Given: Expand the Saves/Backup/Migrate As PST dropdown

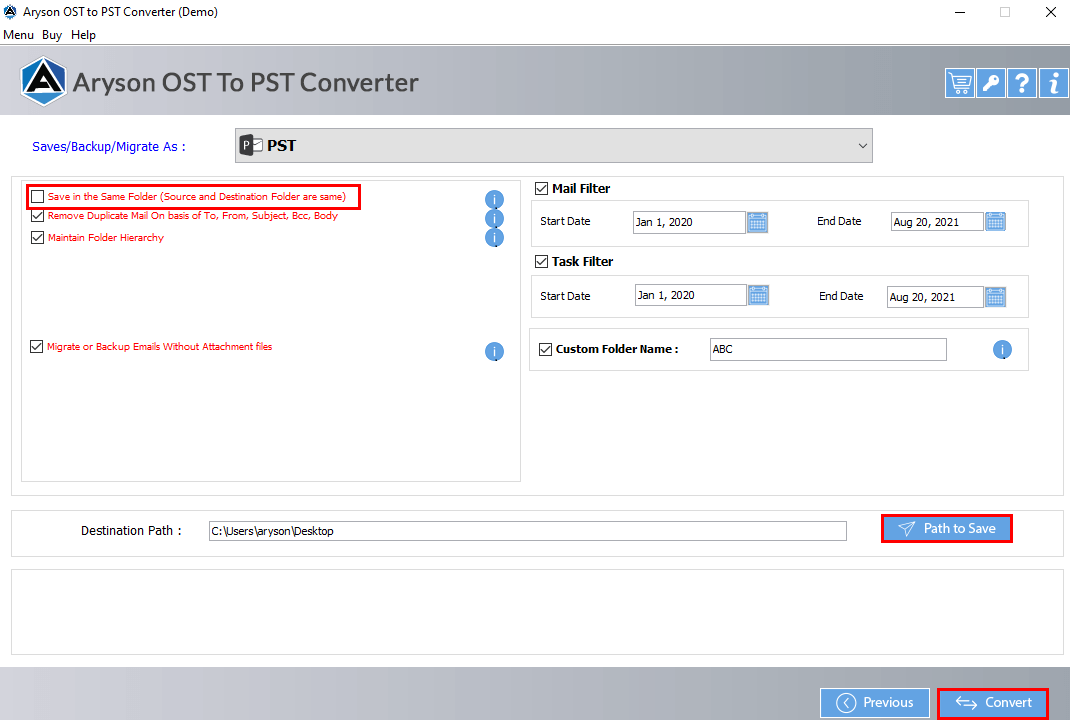Looking at the screenshot, I should [x=553, y=145].
